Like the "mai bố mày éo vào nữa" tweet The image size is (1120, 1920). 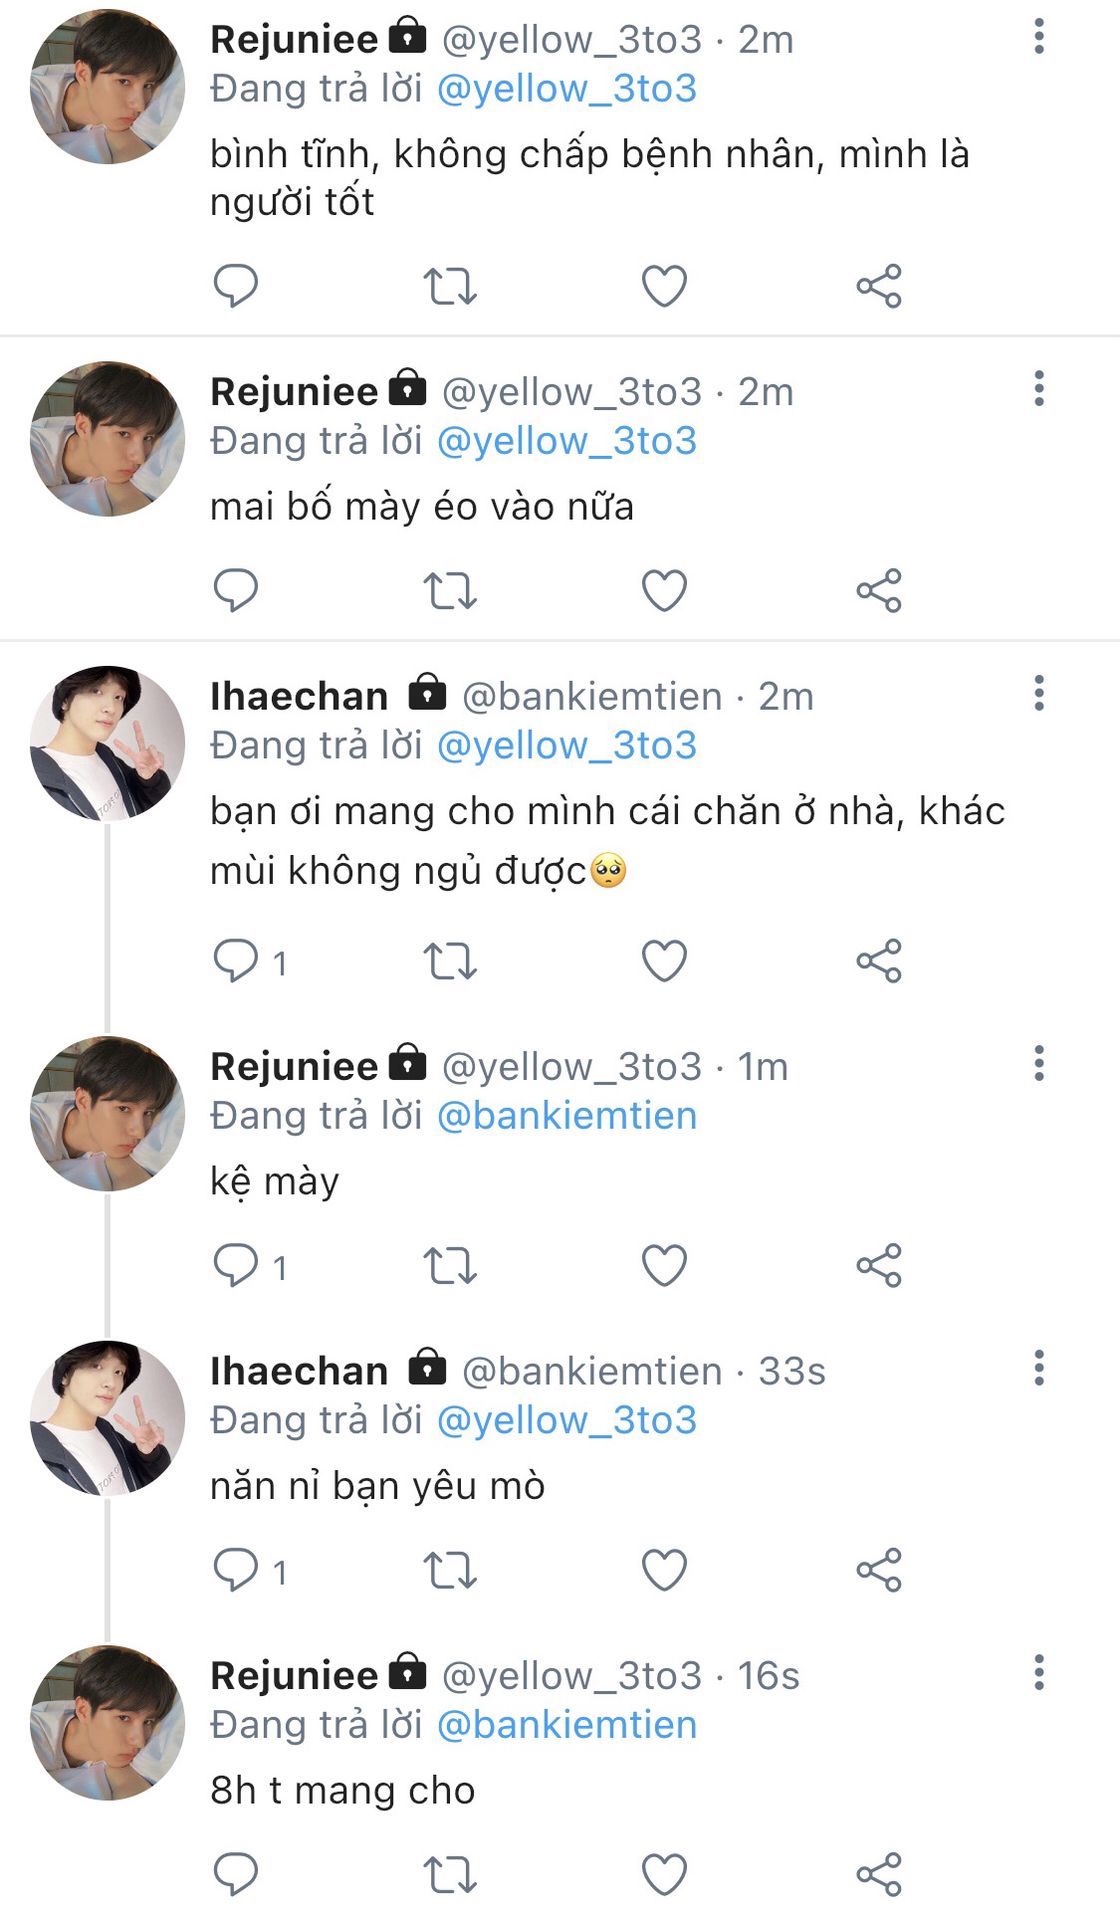pos(664,590)
